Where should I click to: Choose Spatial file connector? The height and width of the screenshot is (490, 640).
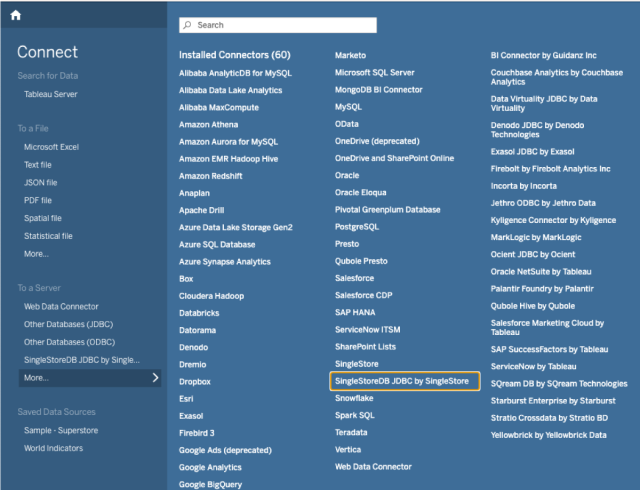(43, 218)
